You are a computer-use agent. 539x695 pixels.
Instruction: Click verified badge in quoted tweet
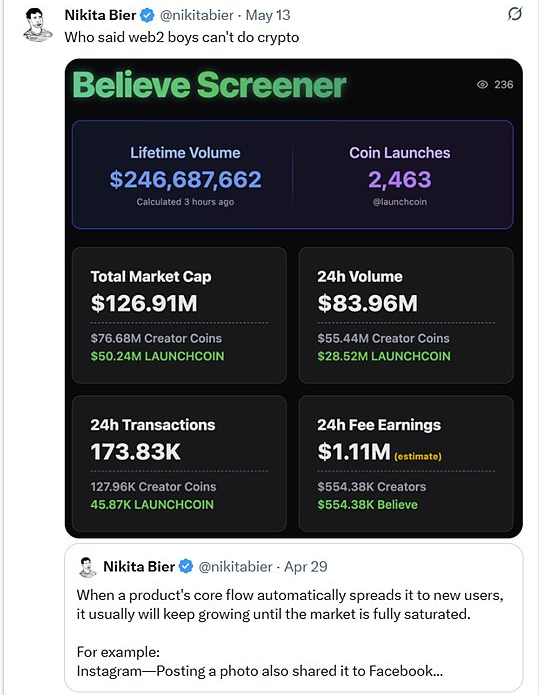click(x=186, y=566)
